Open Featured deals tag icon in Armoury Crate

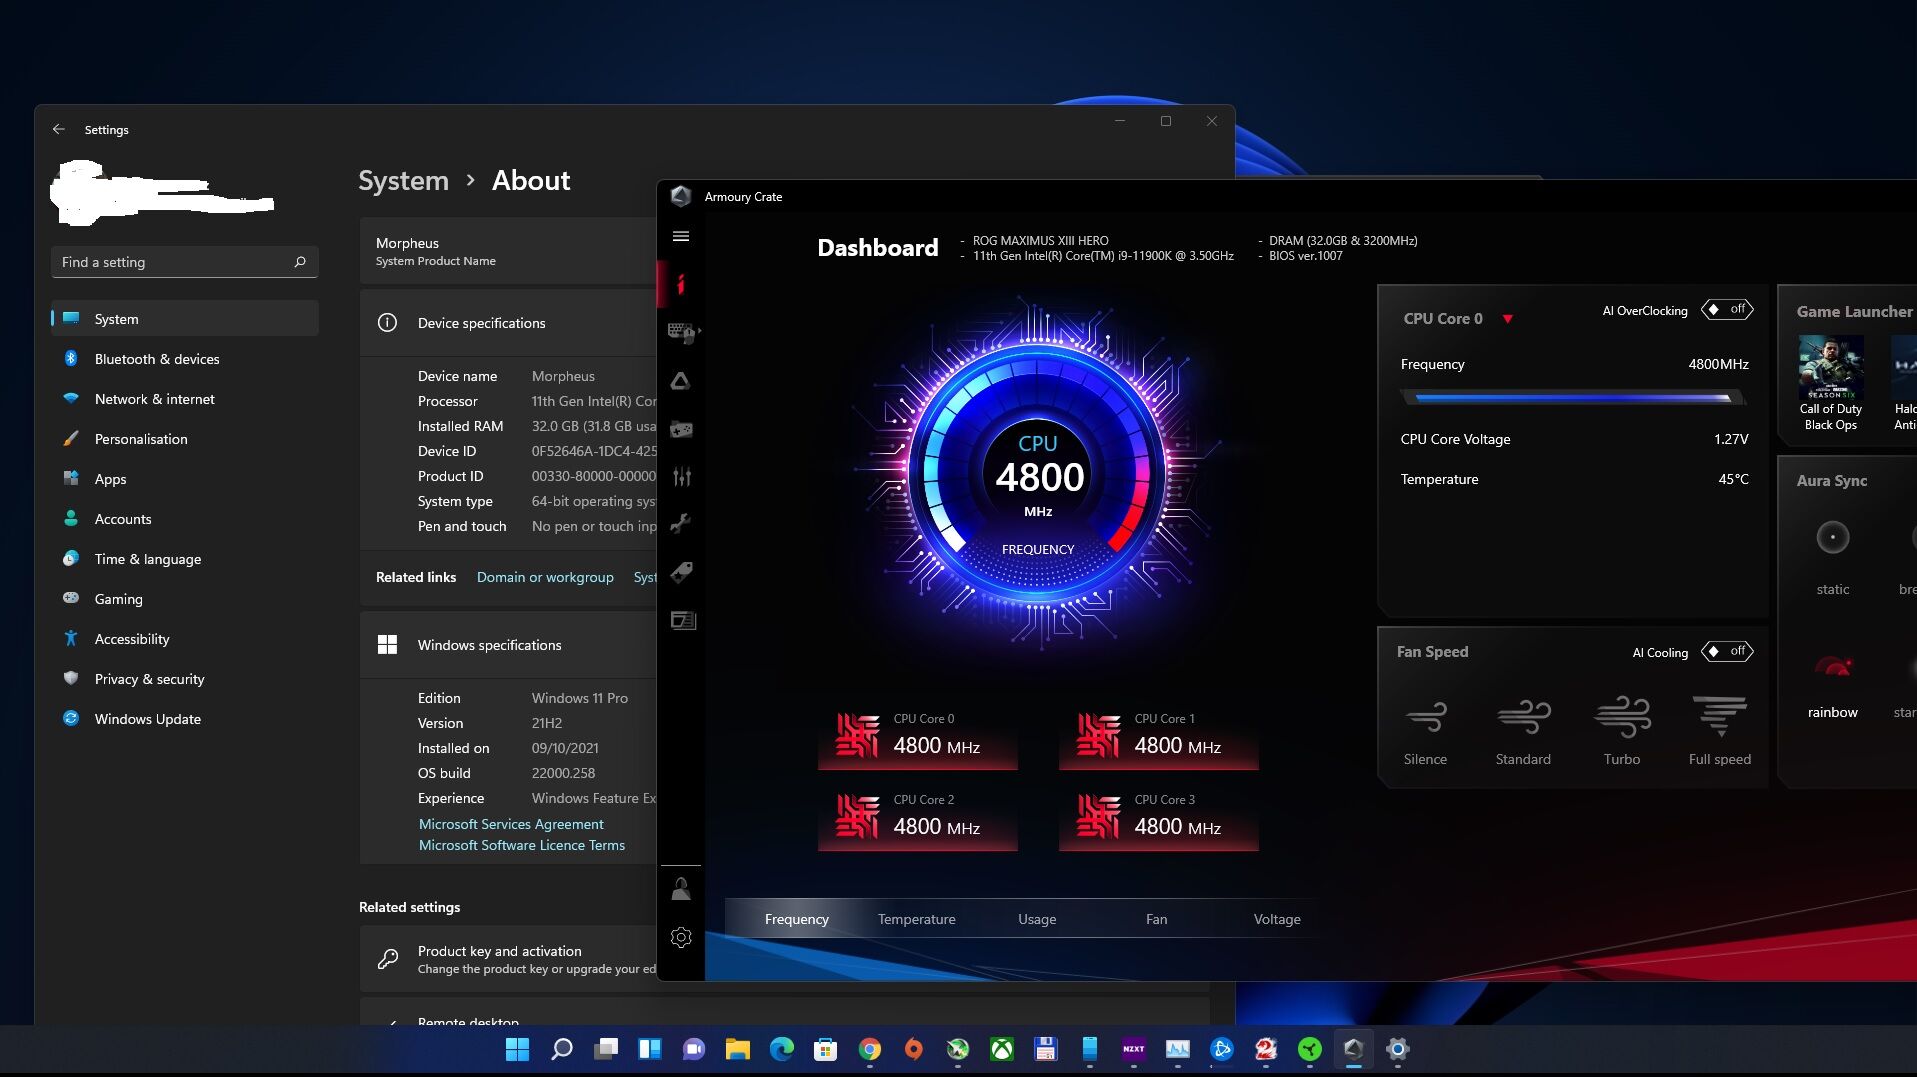[x=681, y=572]
